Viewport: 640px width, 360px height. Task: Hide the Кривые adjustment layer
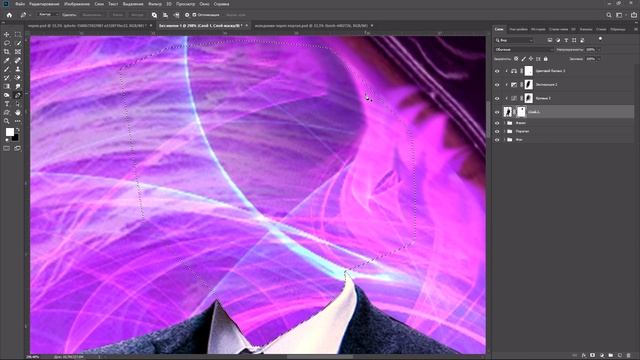[497, 98]
